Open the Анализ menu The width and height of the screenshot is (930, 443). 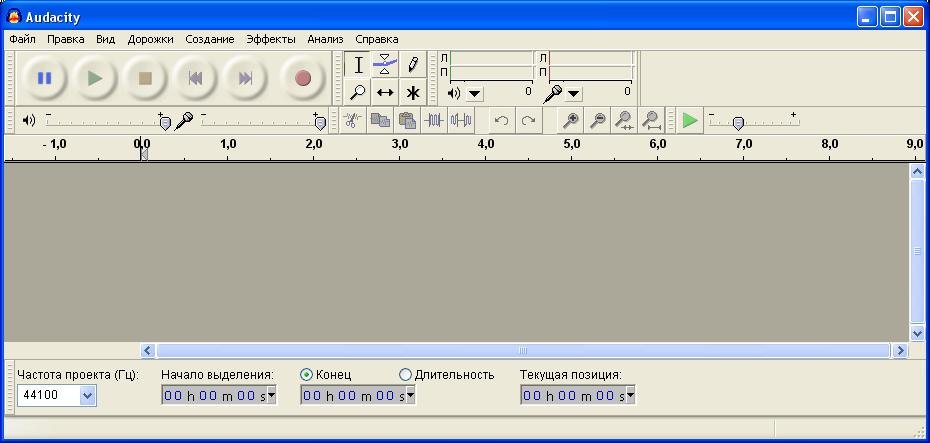pyautogui.click(x=325, y=39)
